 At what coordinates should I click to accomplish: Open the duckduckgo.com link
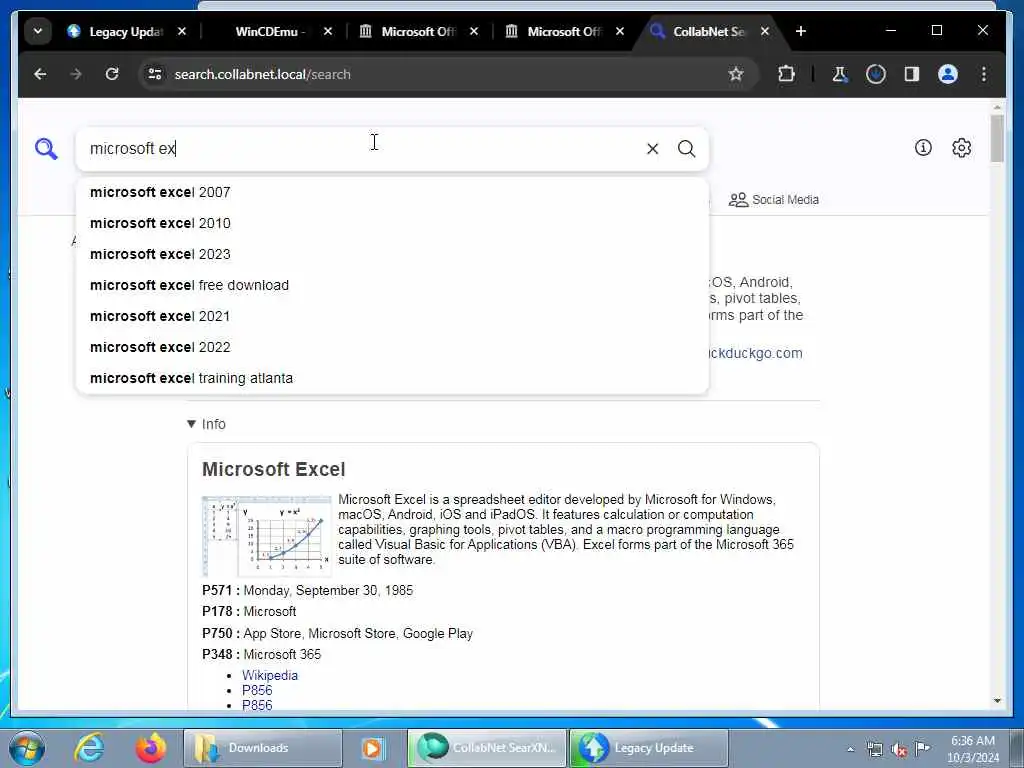click(755, 353)
